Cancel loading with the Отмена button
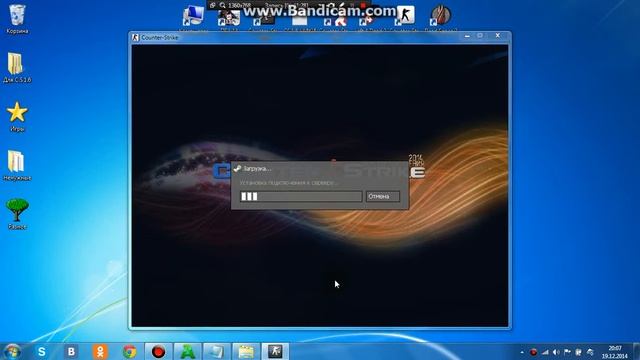 point(382,196)
